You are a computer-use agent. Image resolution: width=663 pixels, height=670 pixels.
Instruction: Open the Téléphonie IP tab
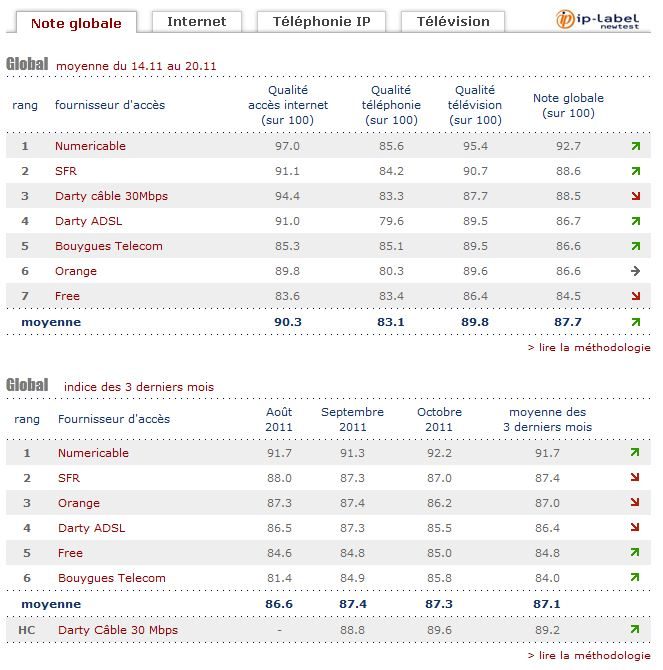pos(314,21)
